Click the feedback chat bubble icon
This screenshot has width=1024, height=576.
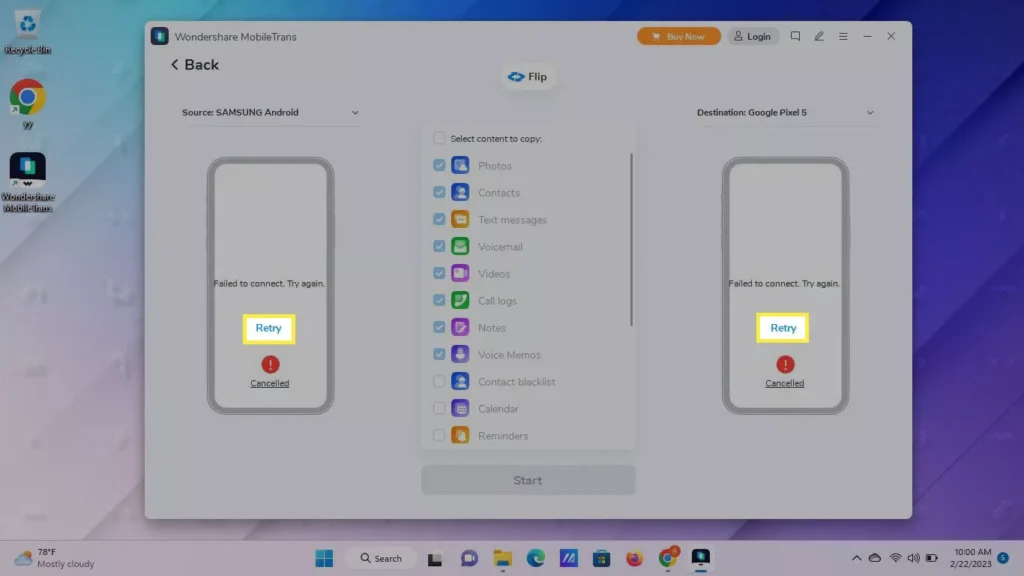(795, 36)
